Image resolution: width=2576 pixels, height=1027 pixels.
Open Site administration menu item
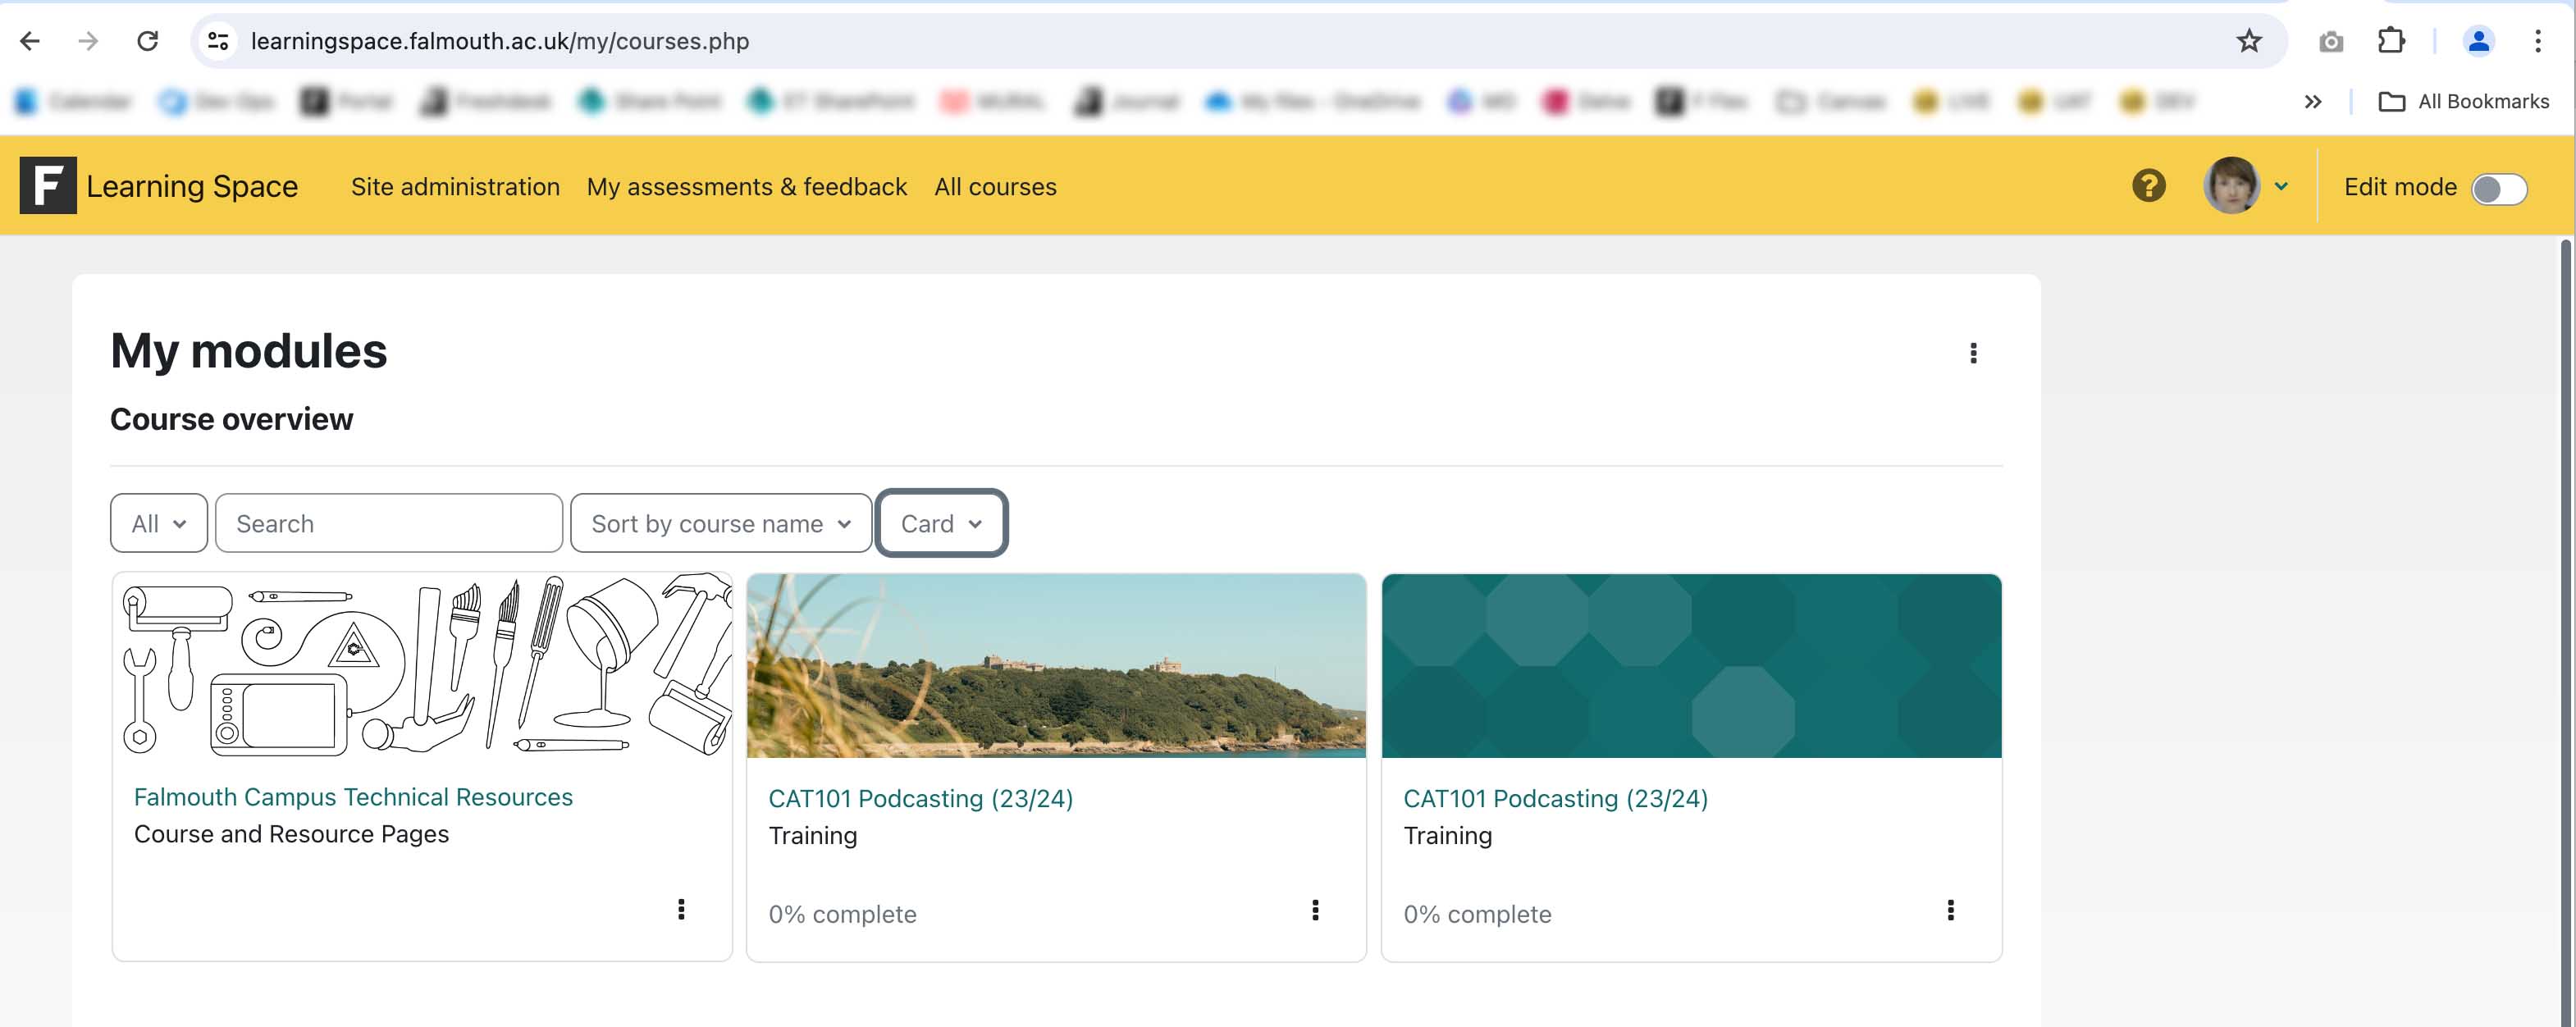coord(455,187)
